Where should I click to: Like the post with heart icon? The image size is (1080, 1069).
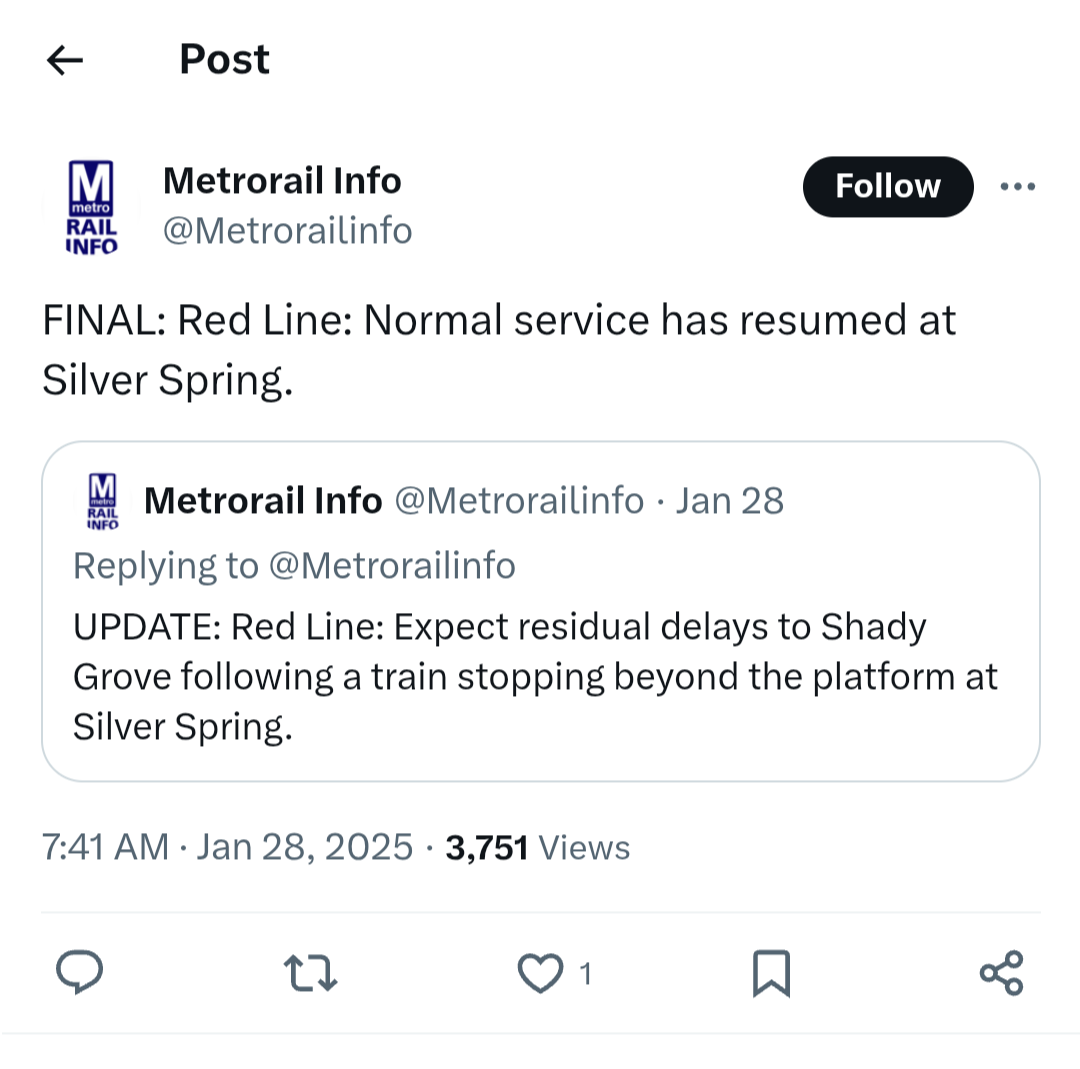541,973
